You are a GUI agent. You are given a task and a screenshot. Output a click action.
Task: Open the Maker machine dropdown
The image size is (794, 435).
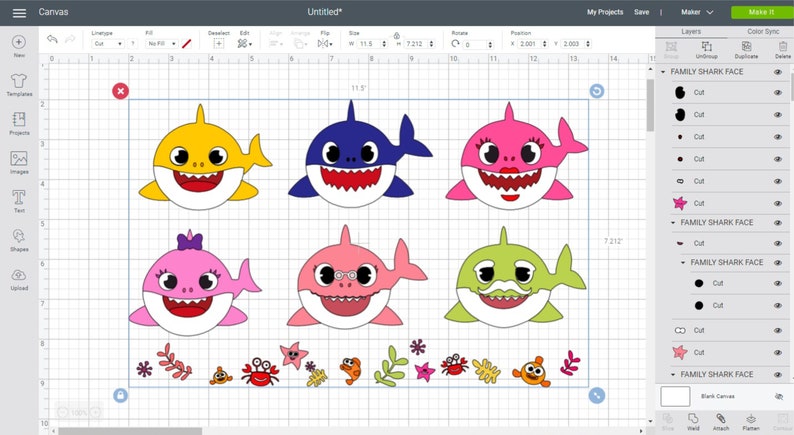pyautogui.click(x=697, y=12)
